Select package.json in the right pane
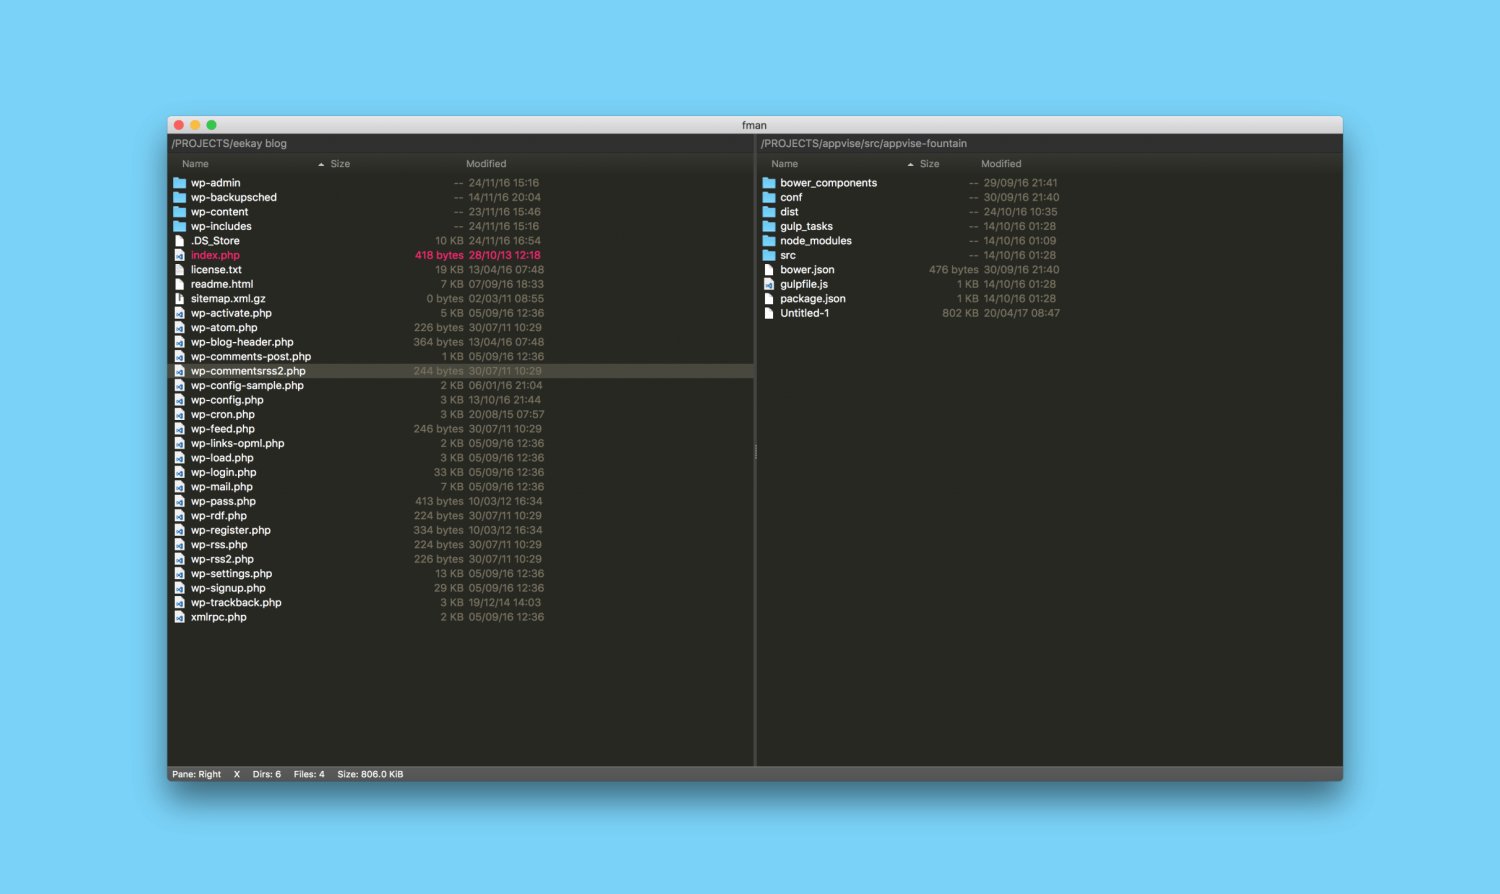This screenshot has height=894, width=1500. tap(813, 299)
